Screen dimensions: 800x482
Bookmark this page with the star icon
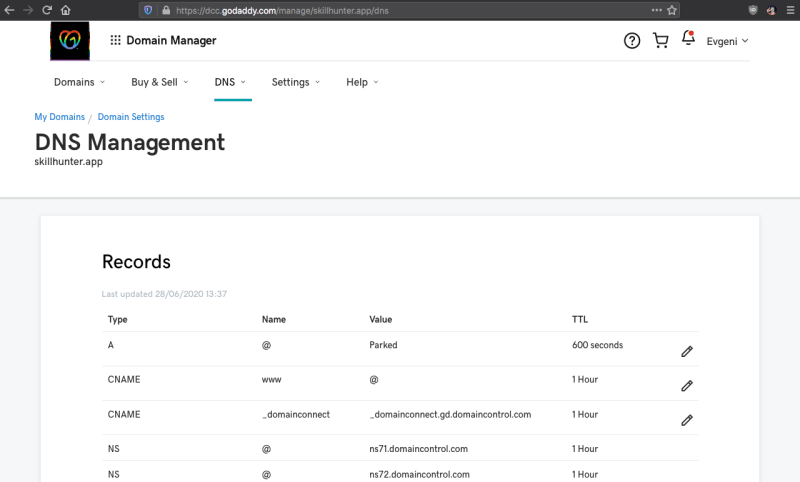pyautogui.click(x=672, y=10)
